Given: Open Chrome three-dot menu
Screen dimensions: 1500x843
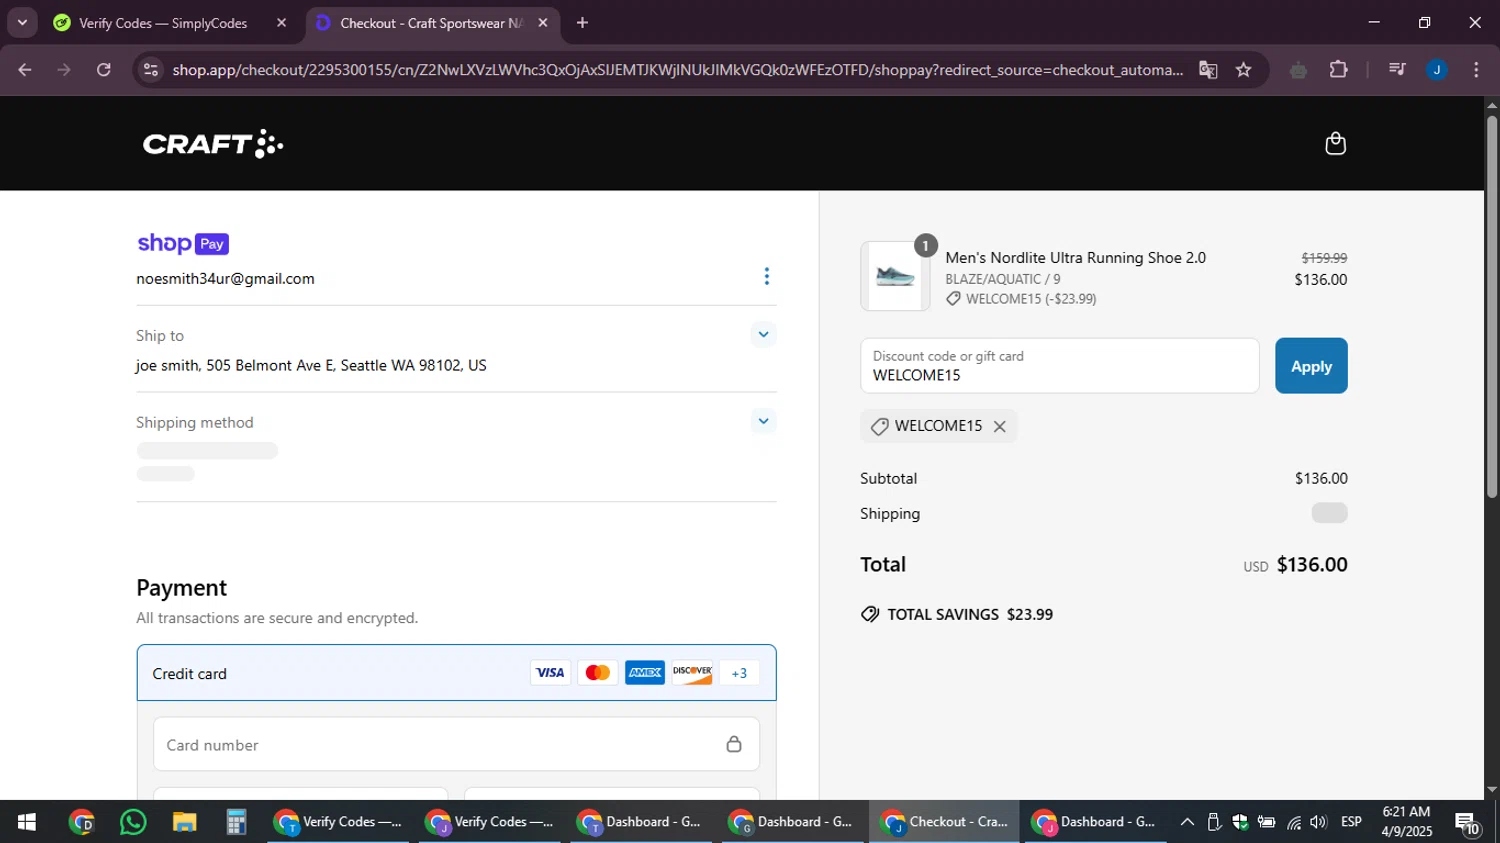Looking at the screenshot, I should [1476, 70].
